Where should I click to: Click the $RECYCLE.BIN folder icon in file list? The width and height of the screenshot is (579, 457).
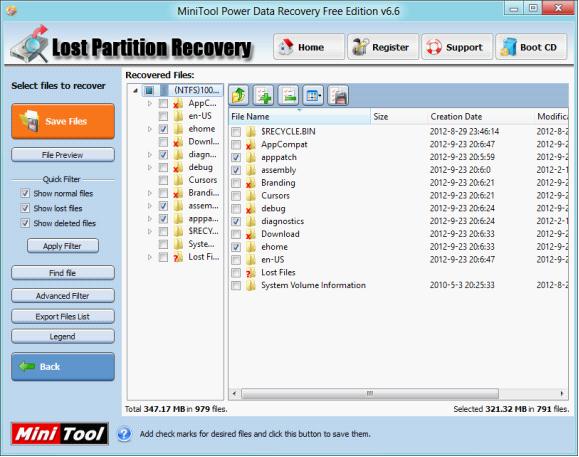point(251,132)
